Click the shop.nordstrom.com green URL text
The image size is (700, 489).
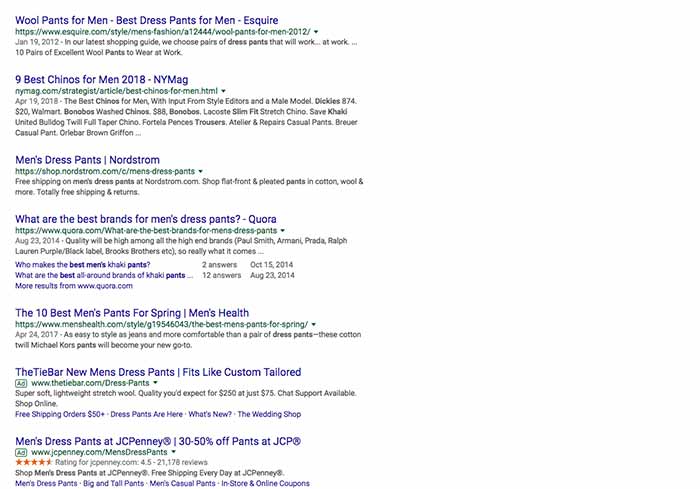pyautogui.click(x=105, y=171)
